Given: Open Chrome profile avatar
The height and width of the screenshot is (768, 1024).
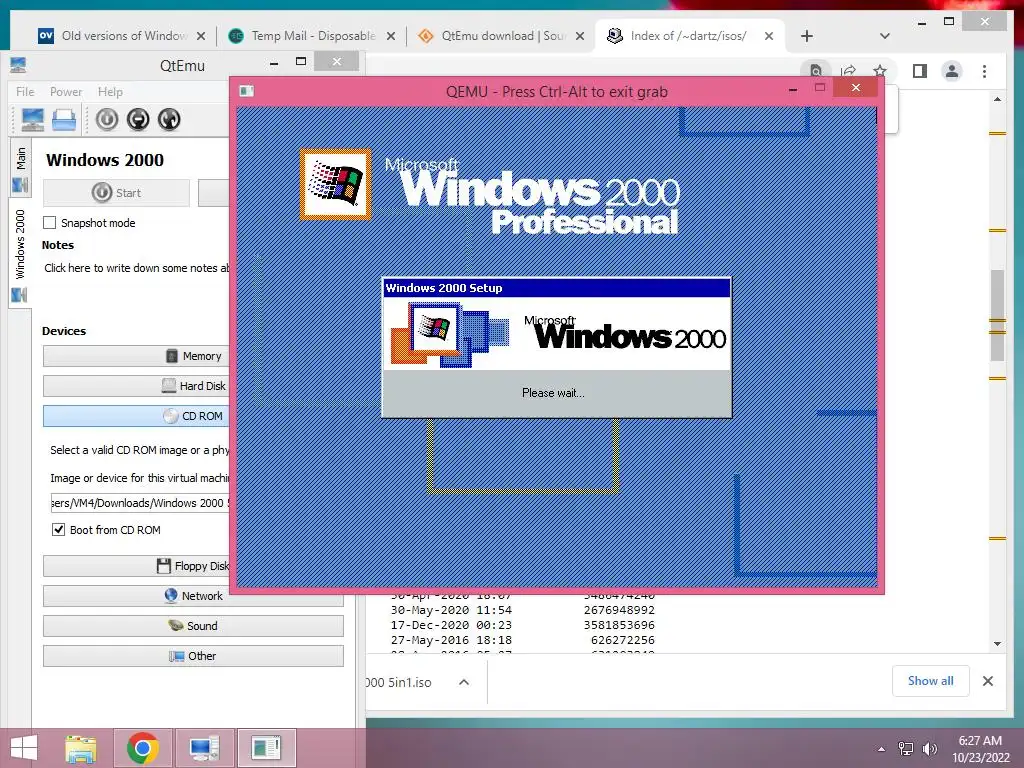Looking at the screenshot, I should [x=952, y=71].
